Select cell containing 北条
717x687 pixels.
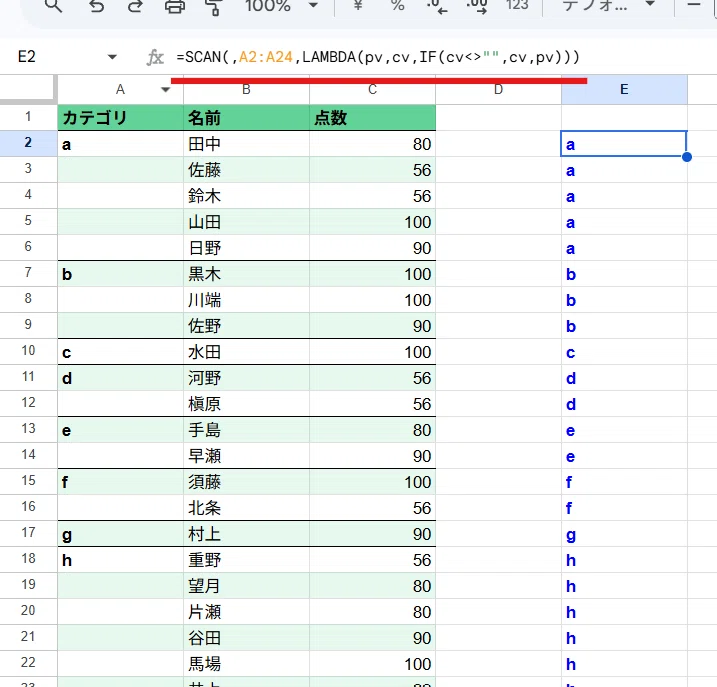[246, 508]
